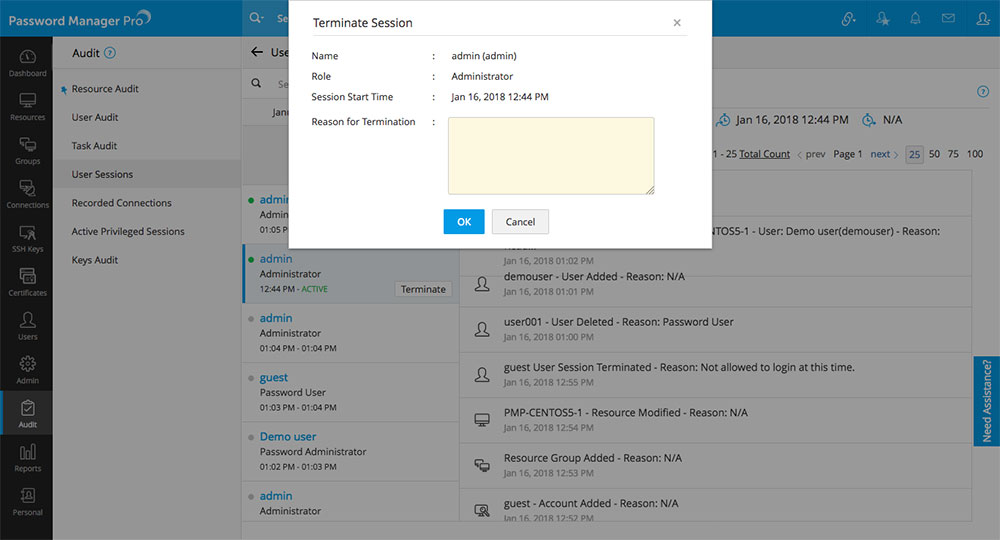
Task: Click OK in Terminate Session dialog
Action: pyautogui.click(x=464, y=222)
